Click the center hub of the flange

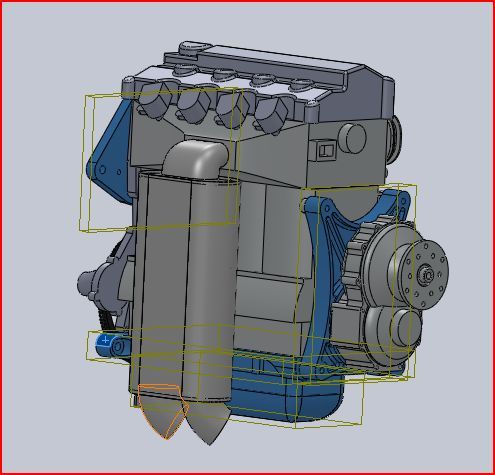(427, 275)
